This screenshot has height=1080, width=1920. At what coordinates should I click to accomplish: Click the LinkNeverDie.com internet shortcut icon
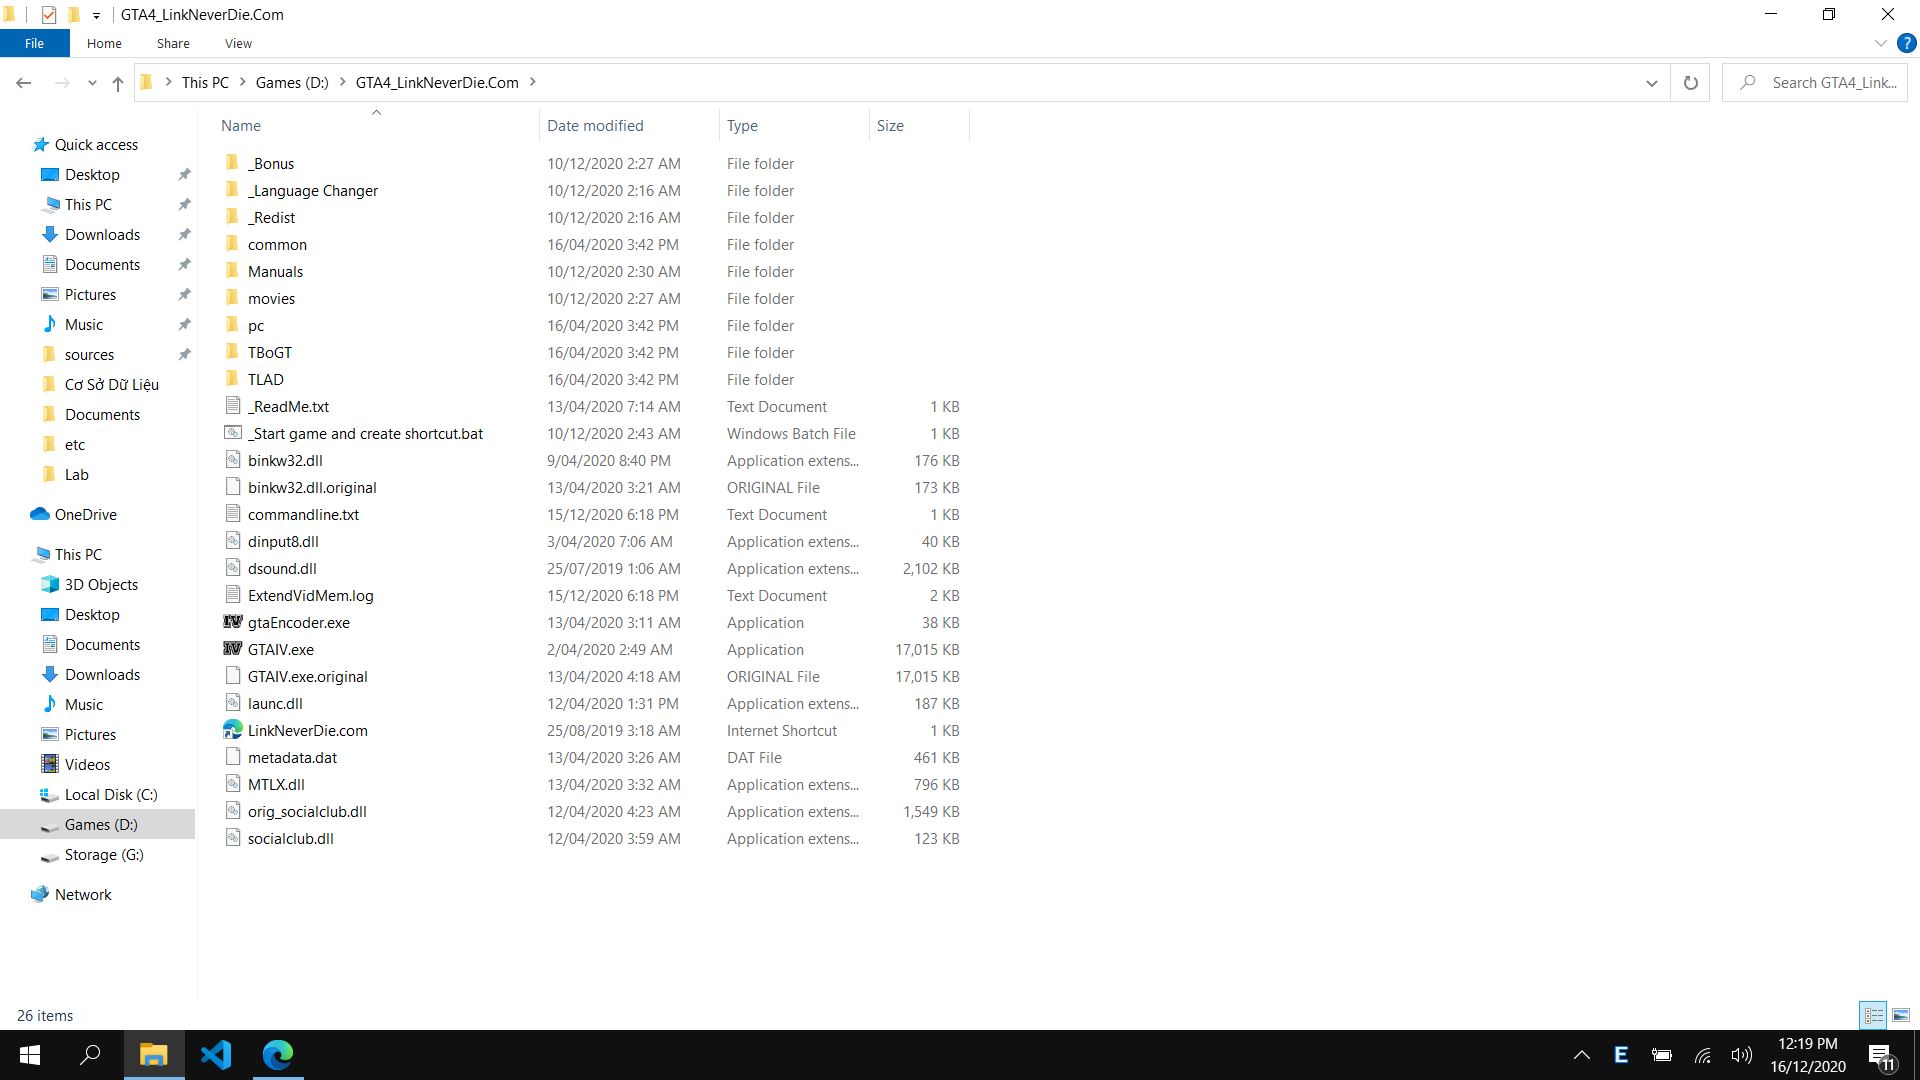tap(233, 730)
